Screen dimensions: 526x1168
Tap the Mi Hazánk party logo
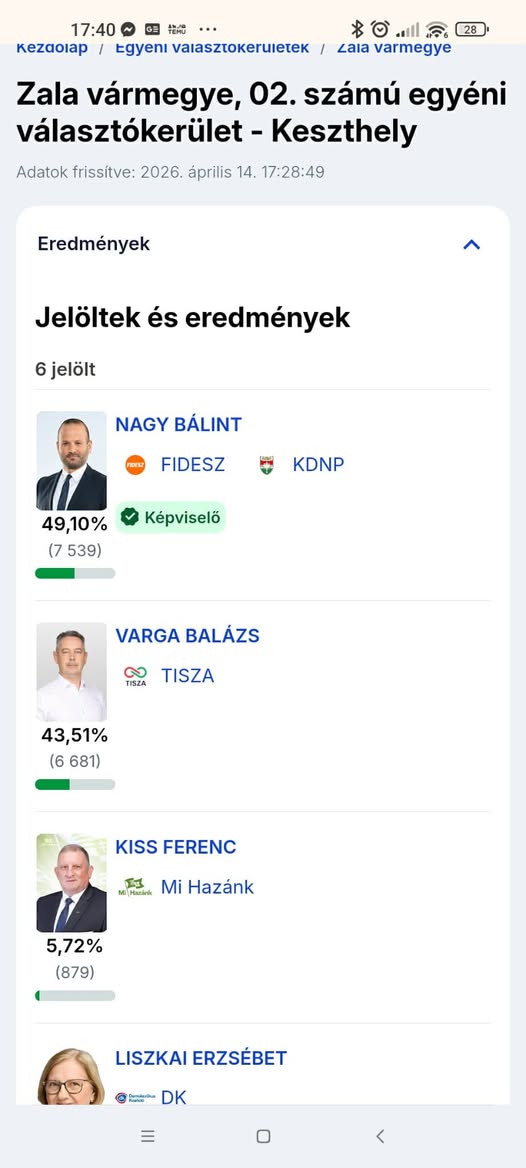tap(136, 886)
